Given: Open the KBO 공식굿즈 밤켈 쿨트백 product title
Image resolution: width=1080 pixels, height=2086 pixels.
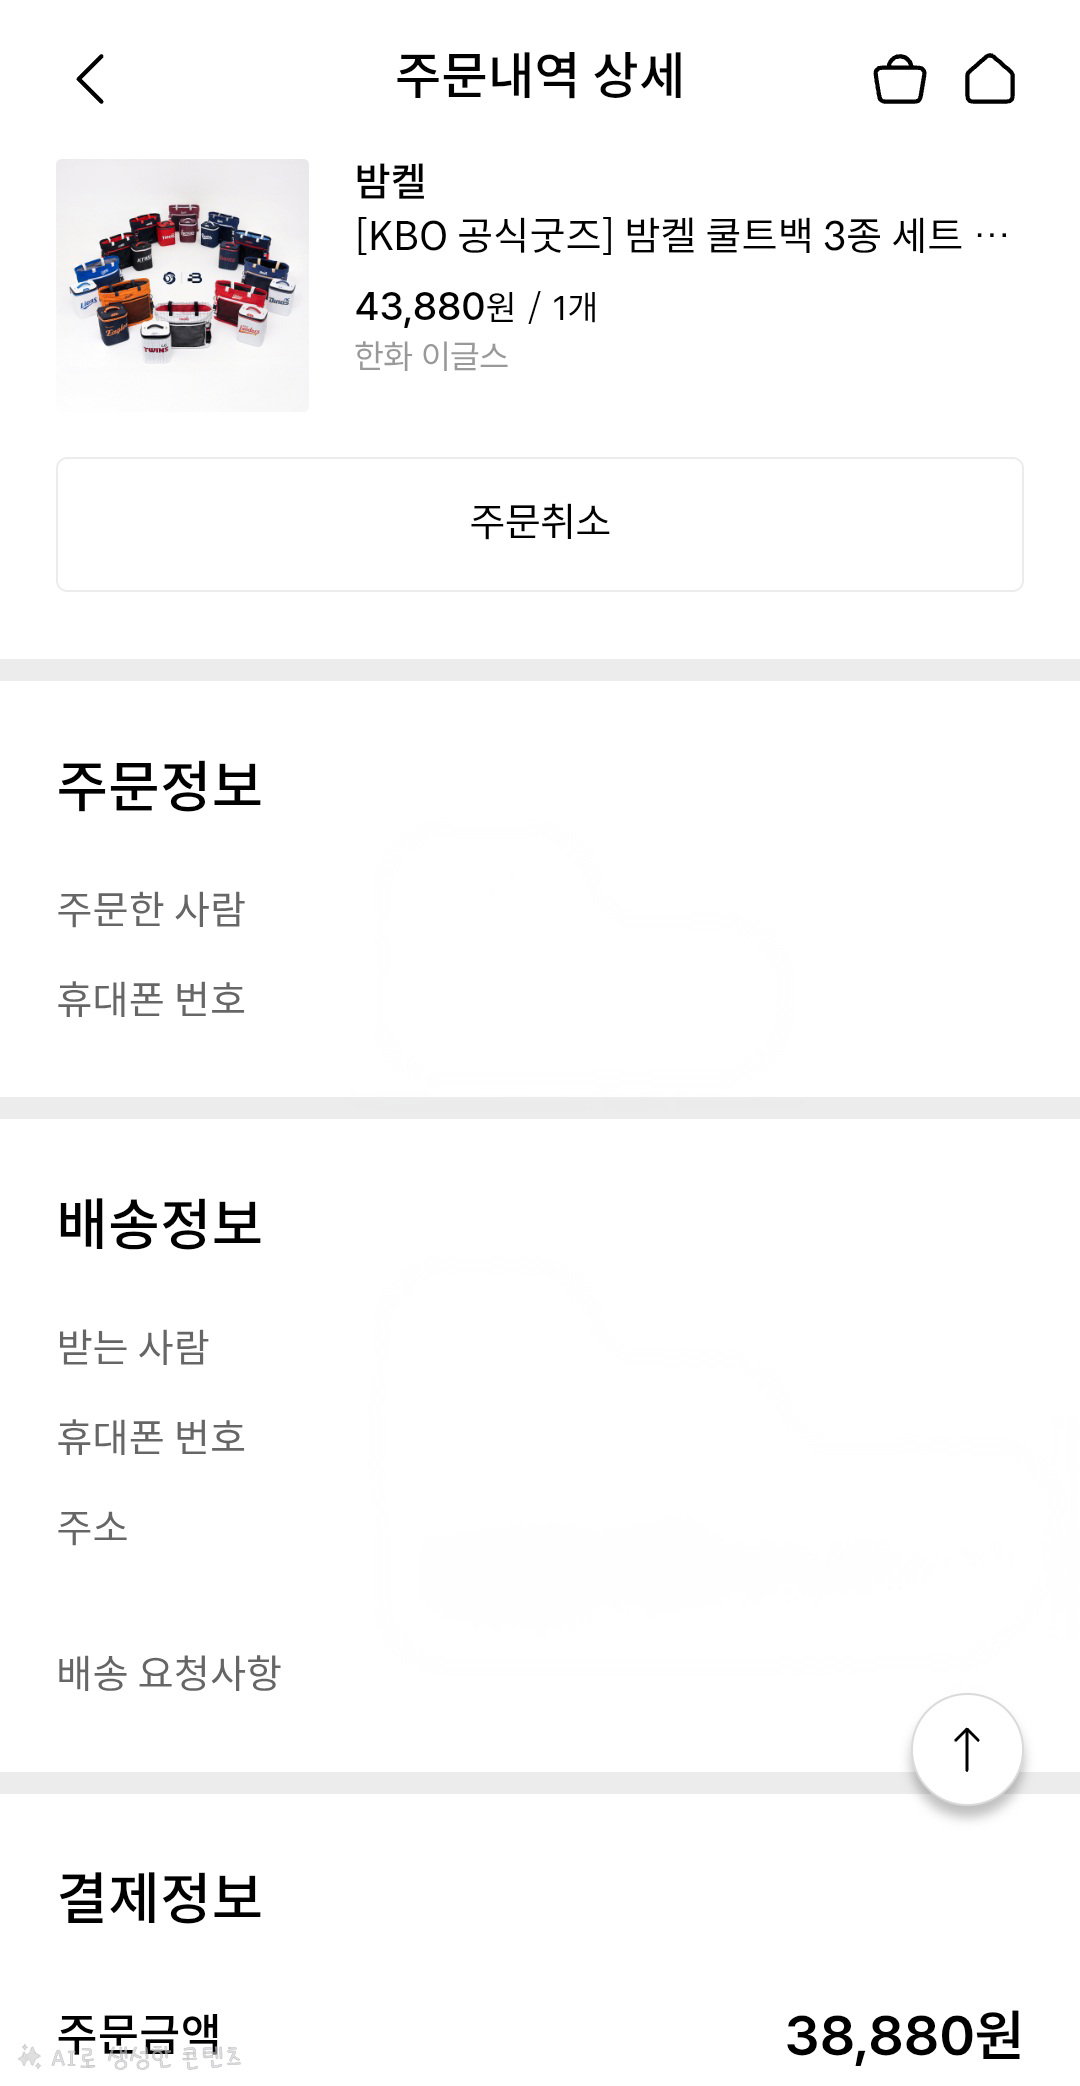Looking at the screenshot, I should pos(682,236).
